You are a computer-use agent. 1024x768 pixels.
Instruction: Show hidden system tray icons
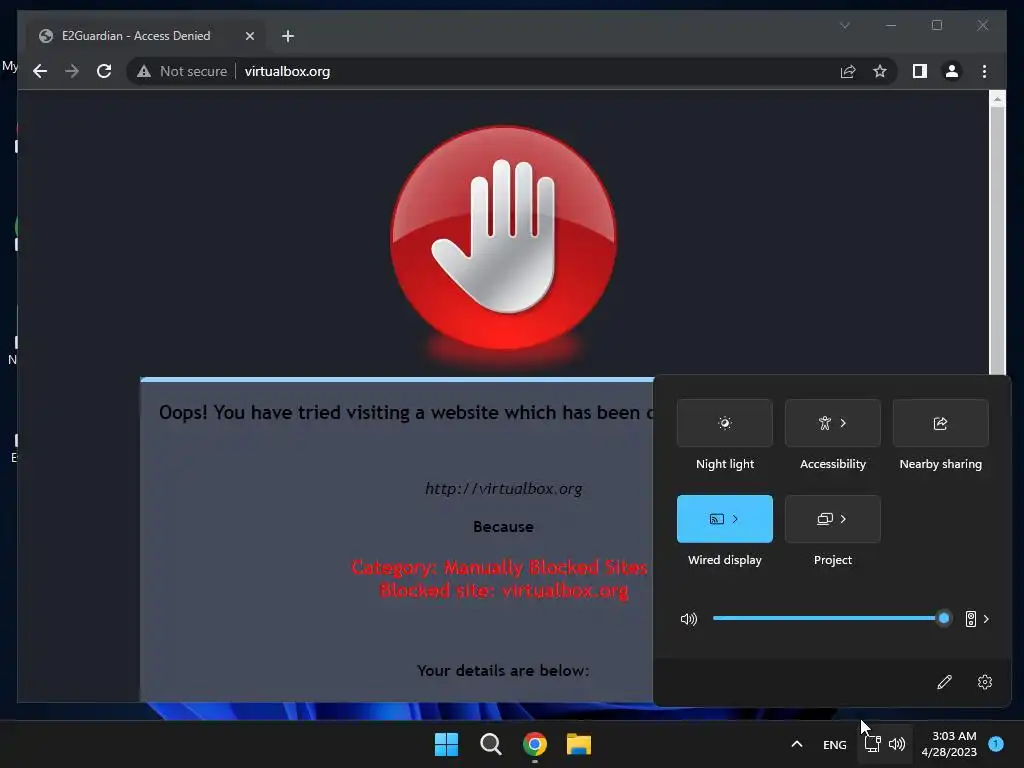[x=797, y=744]
